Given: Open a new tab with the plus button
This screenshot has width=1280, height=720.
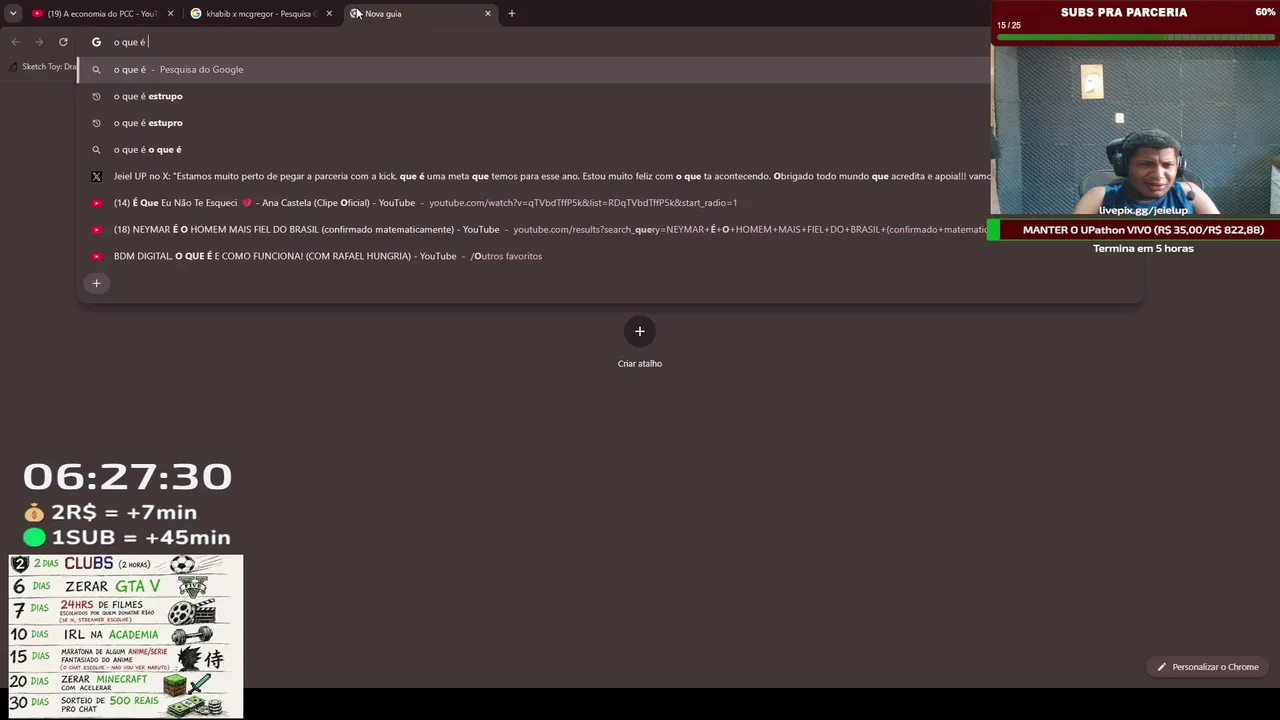Looking at the screenshot, I should click(x=512, y=13).
